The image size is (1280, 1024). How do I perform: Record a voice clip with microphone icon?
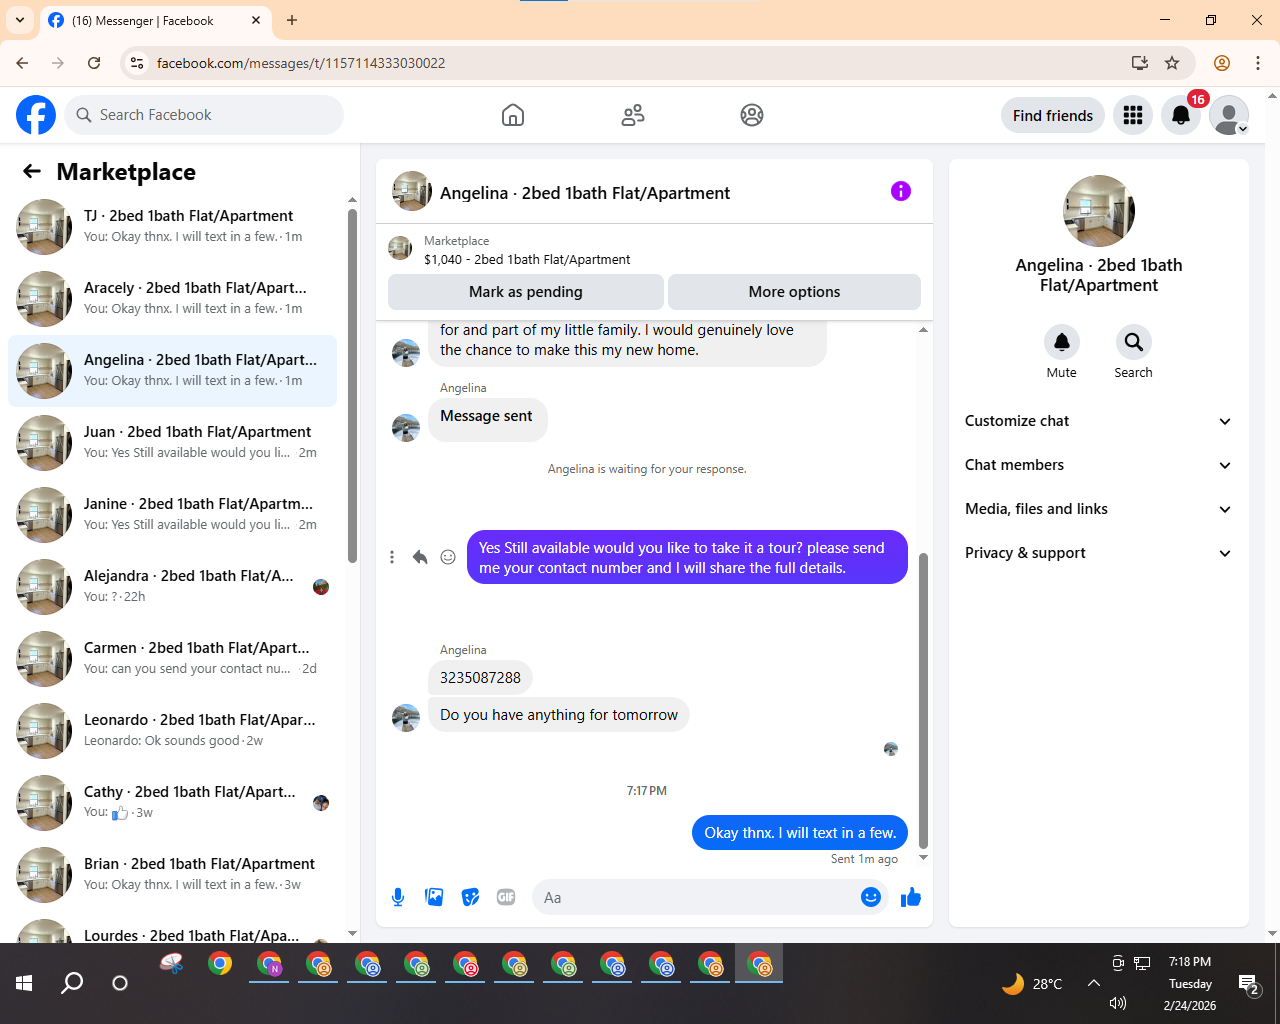(x=398, y=897)
